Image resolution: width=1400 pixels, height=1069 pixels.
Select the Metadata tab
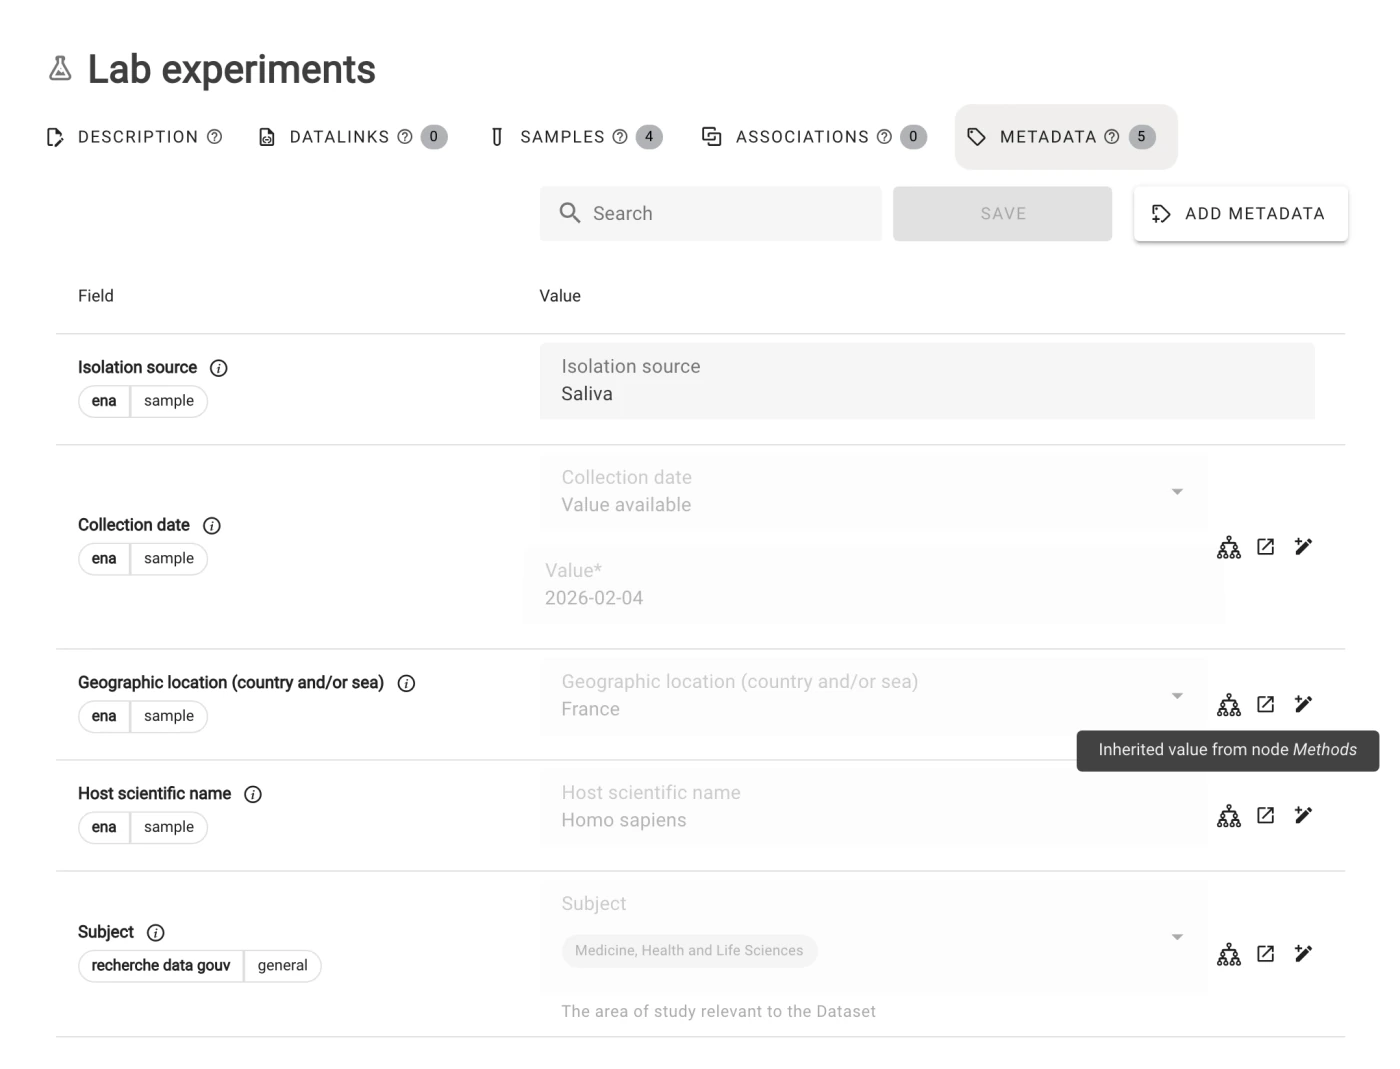1066,137
